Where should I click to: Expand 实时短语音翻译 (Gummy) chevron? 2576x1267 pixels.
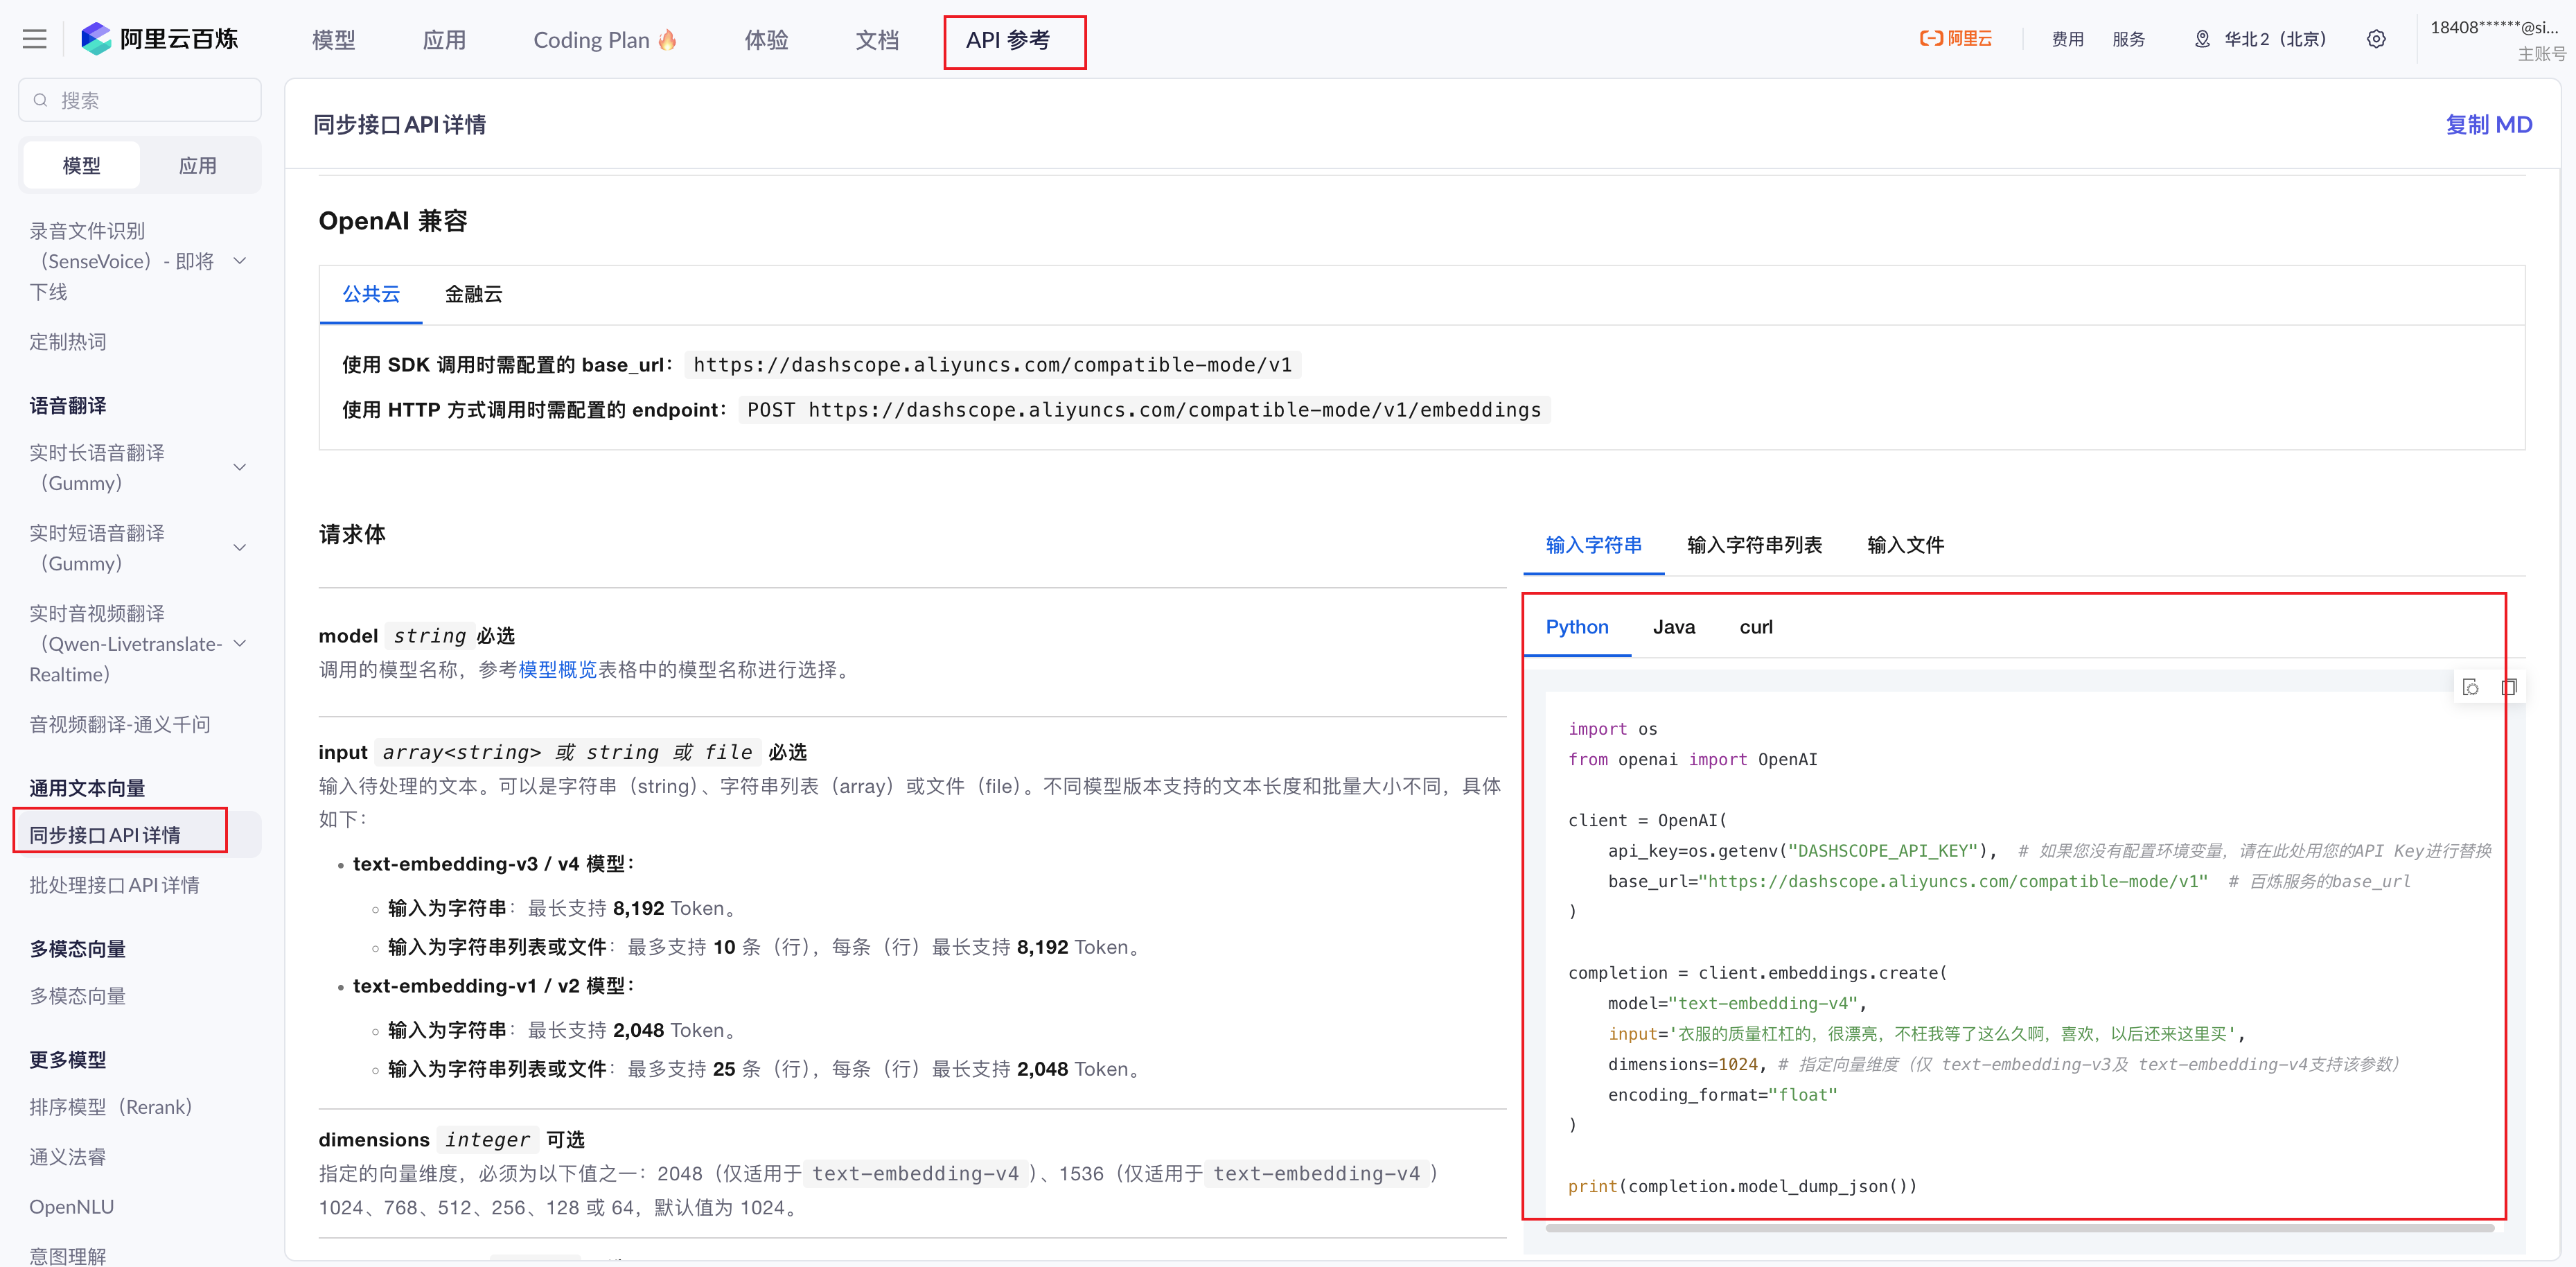[x=240, y=548]
